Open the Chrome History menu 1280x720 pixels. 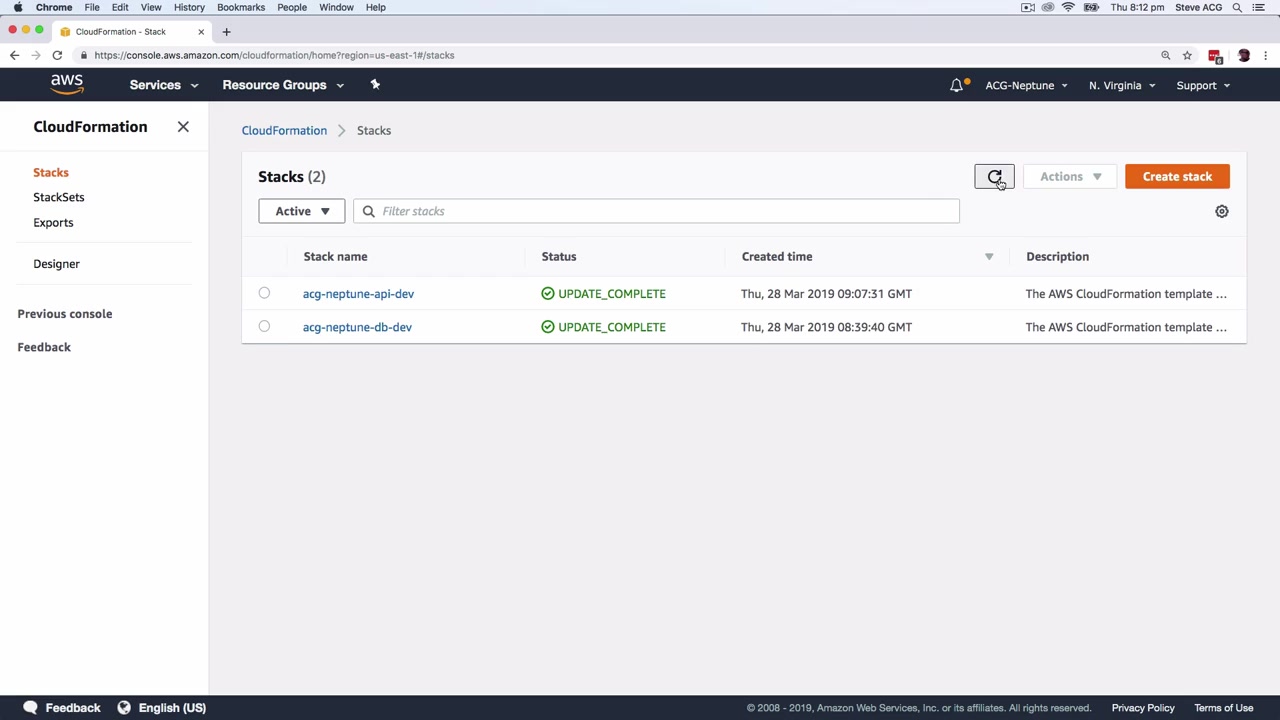tap(189, 7)
